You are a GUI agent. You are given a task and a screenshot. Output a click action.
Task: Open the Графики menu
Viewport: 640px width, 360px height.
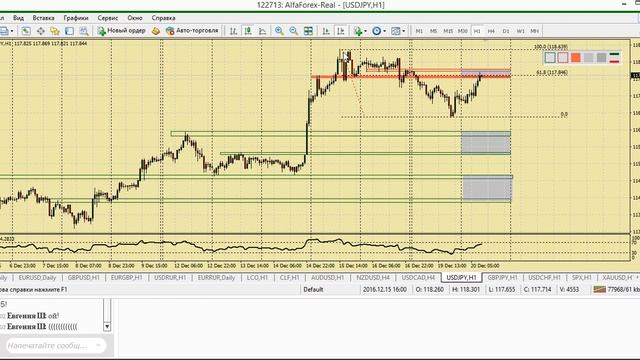pyautogui.click(x=76, y=18)
